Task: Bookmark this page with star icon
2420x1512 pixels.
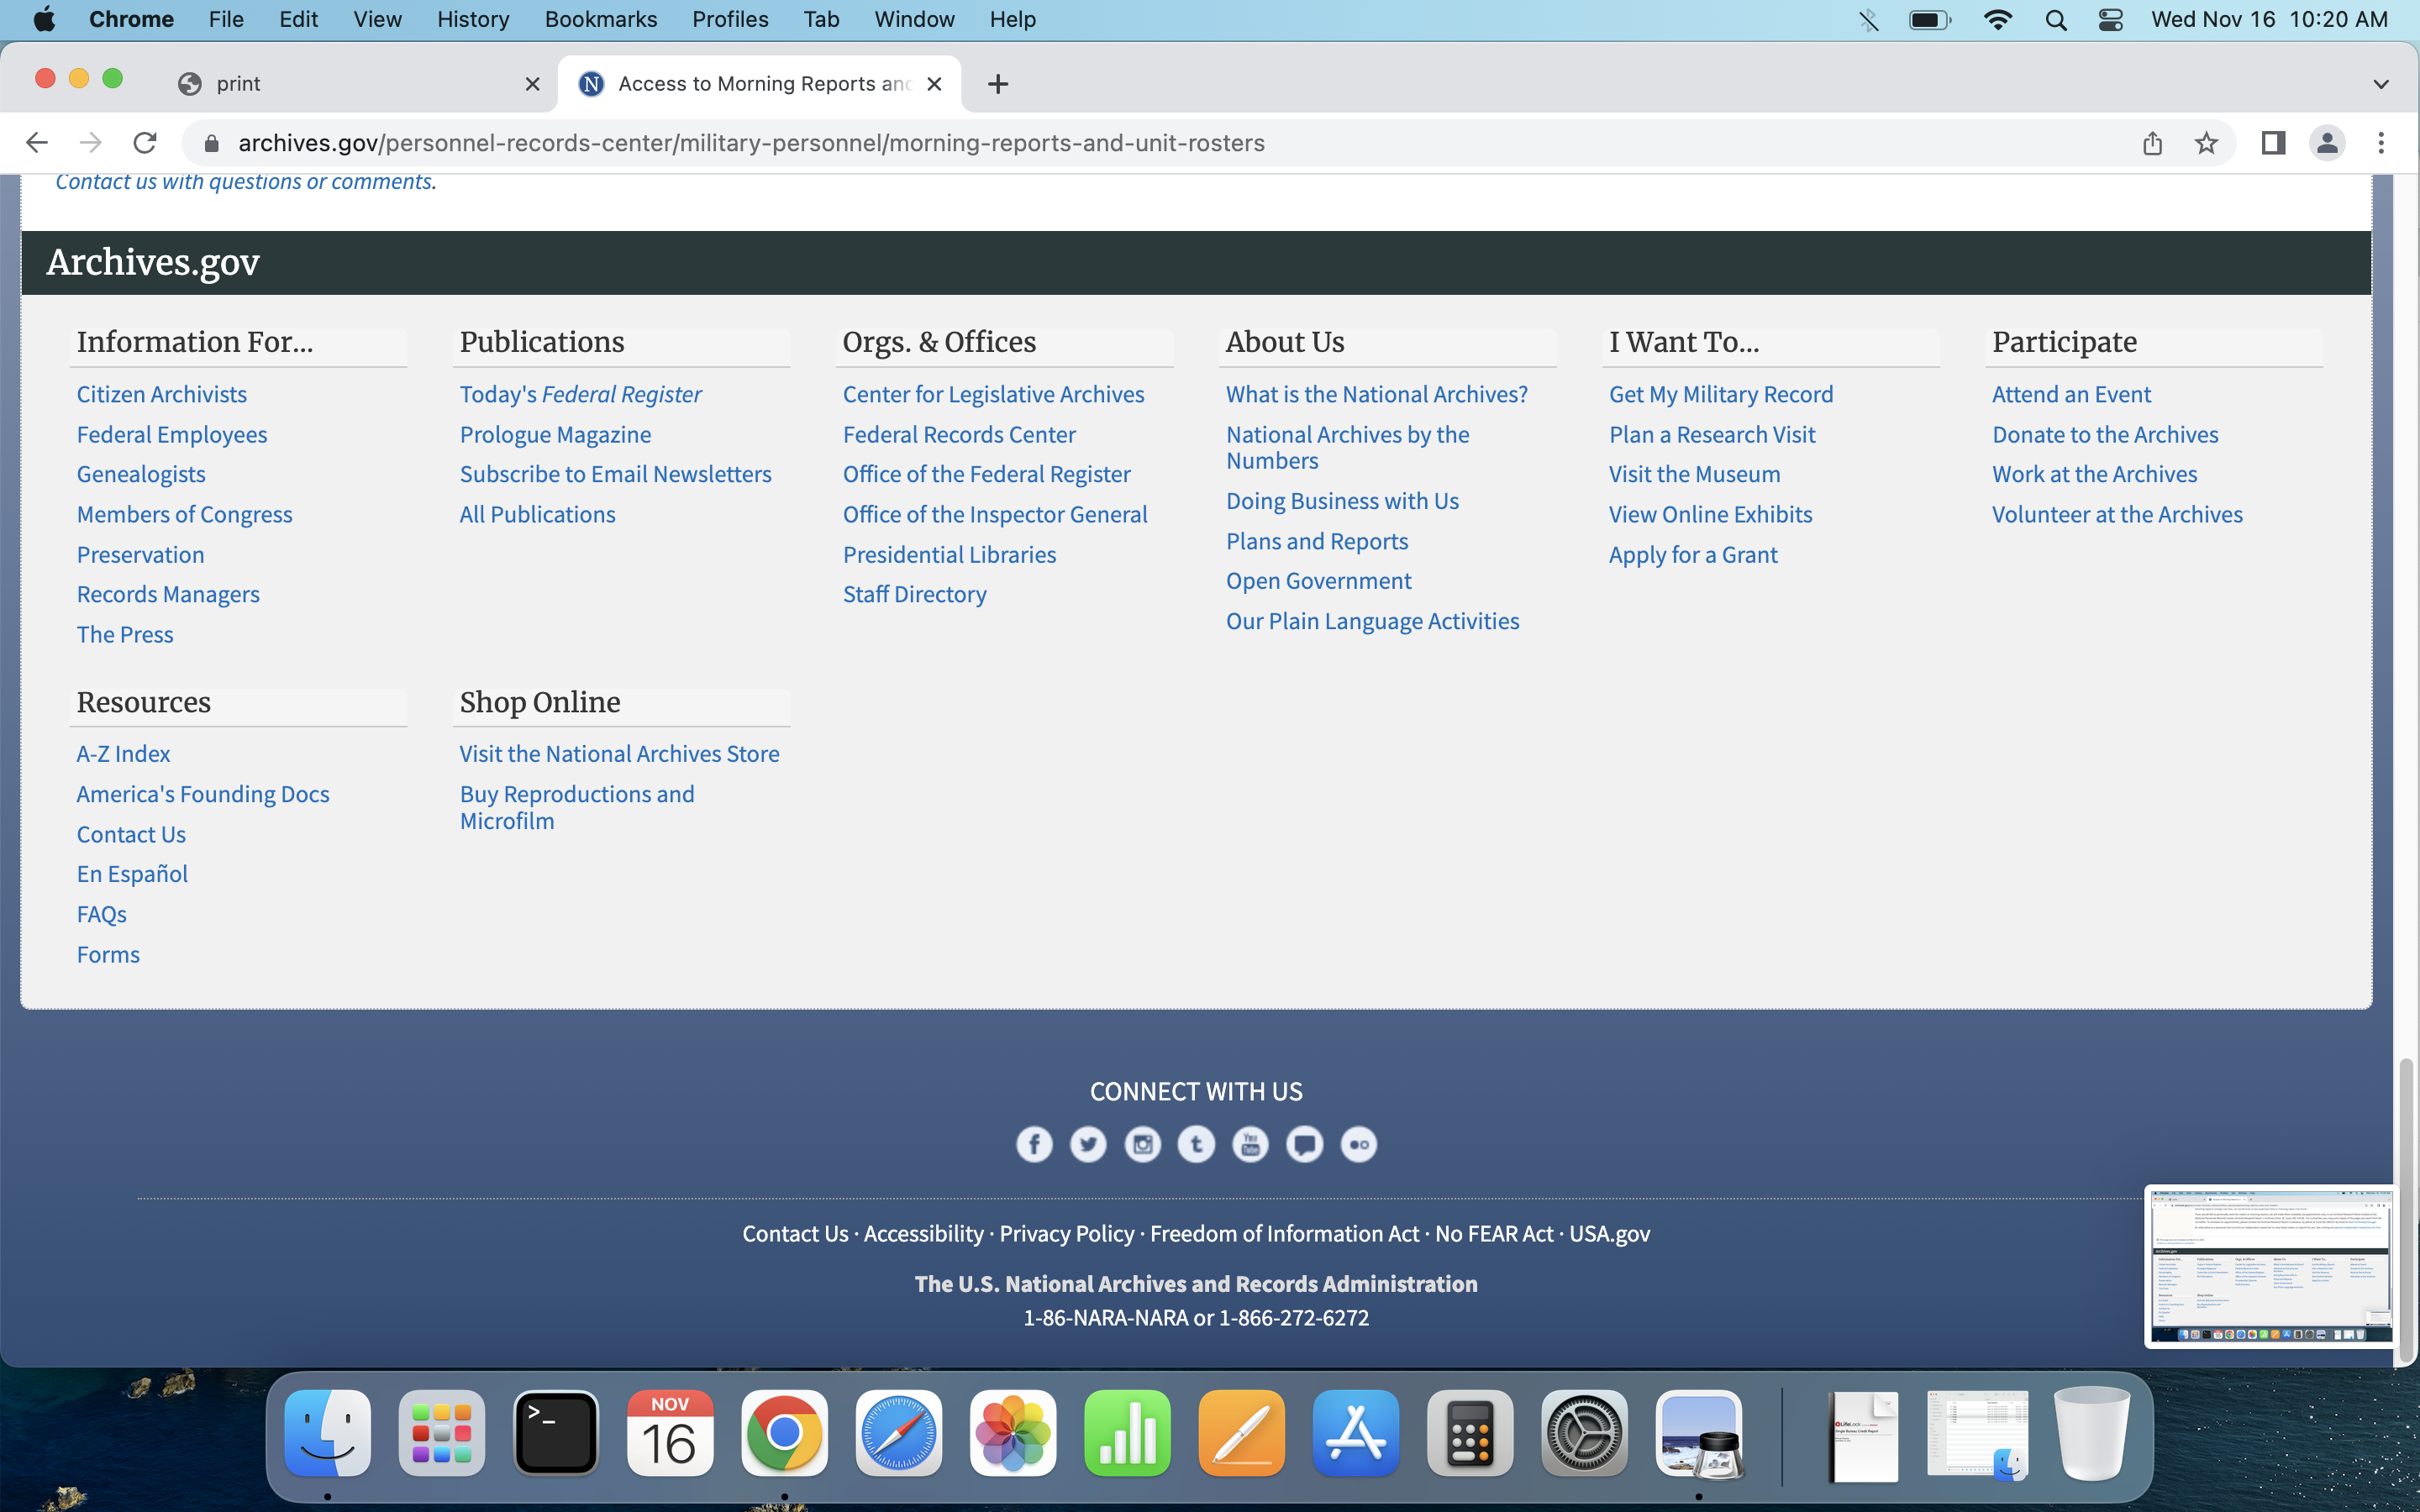Action: [2206, 143]
